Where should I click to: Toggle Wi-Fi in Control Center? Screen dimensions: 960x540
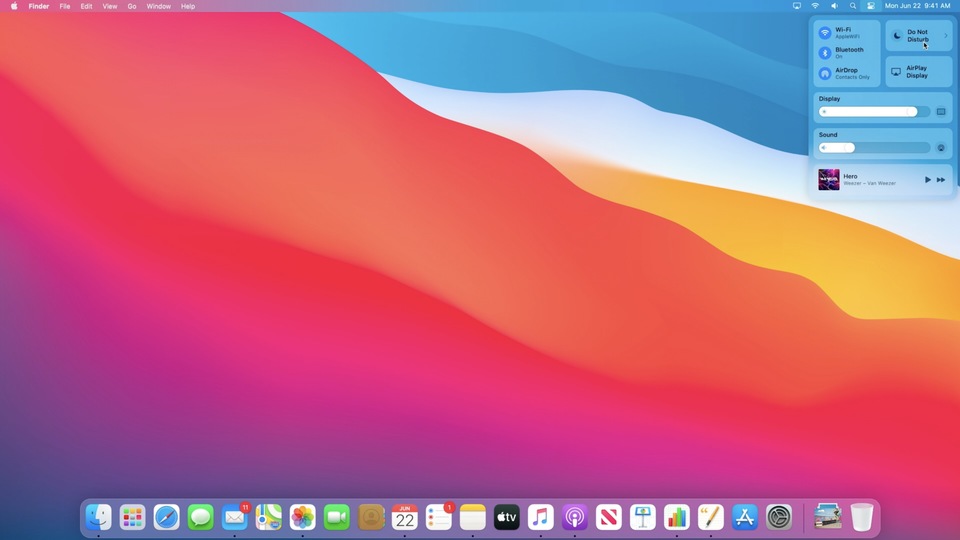pos(825,32)
